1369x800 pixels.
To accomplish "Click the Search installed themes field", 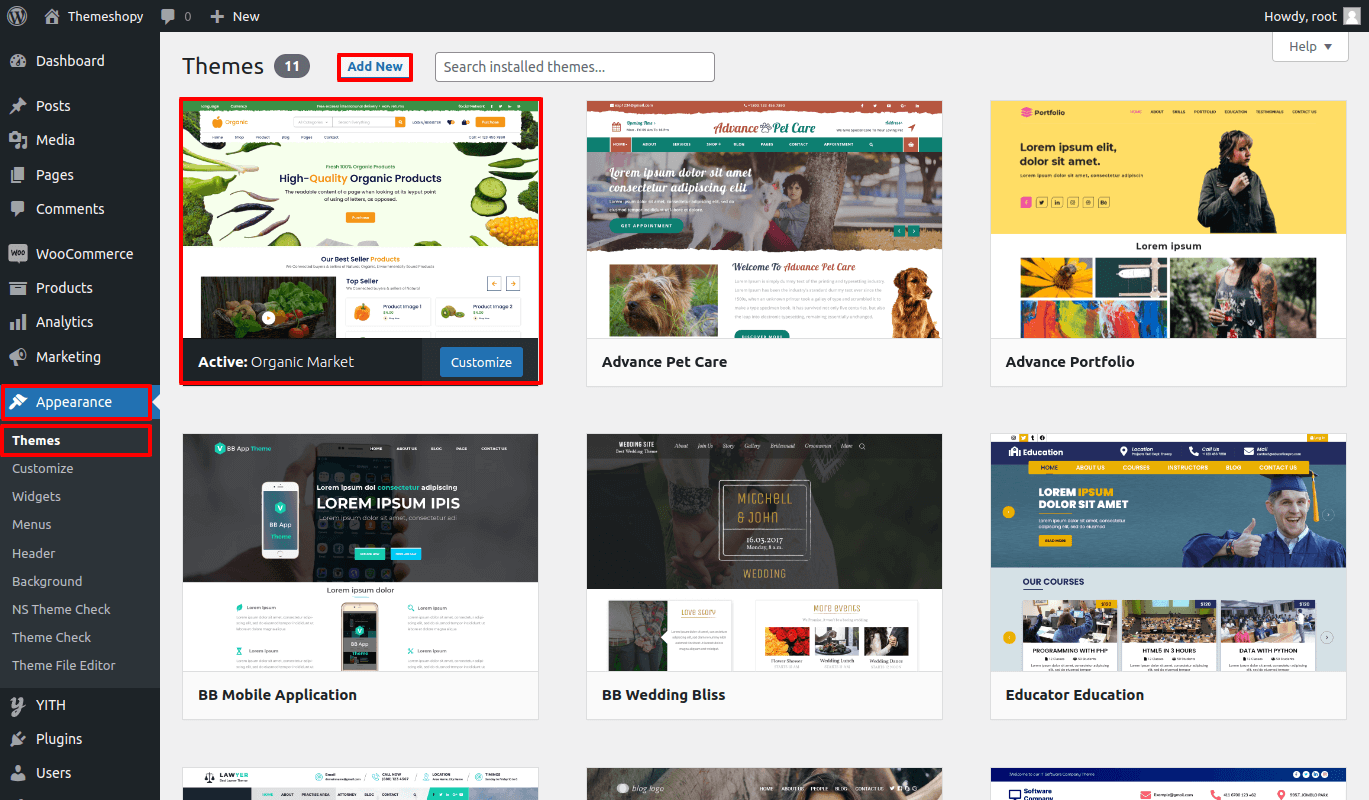I will tap(574, 67).
